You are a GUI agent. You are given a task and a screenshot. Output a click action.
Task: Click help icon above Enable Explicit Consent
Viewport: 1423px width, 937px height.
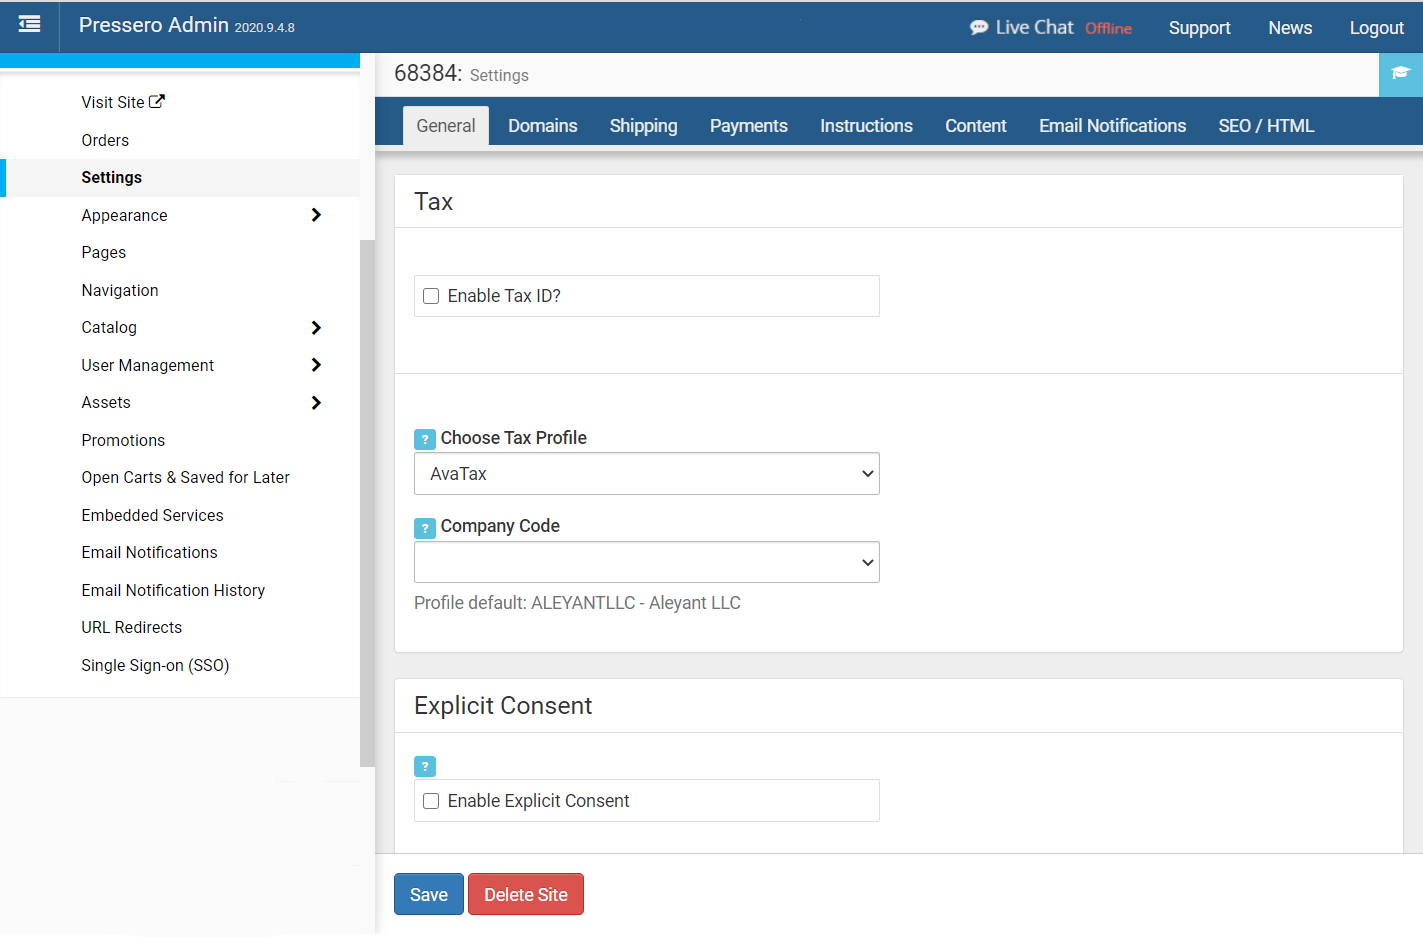pos(425,766)
